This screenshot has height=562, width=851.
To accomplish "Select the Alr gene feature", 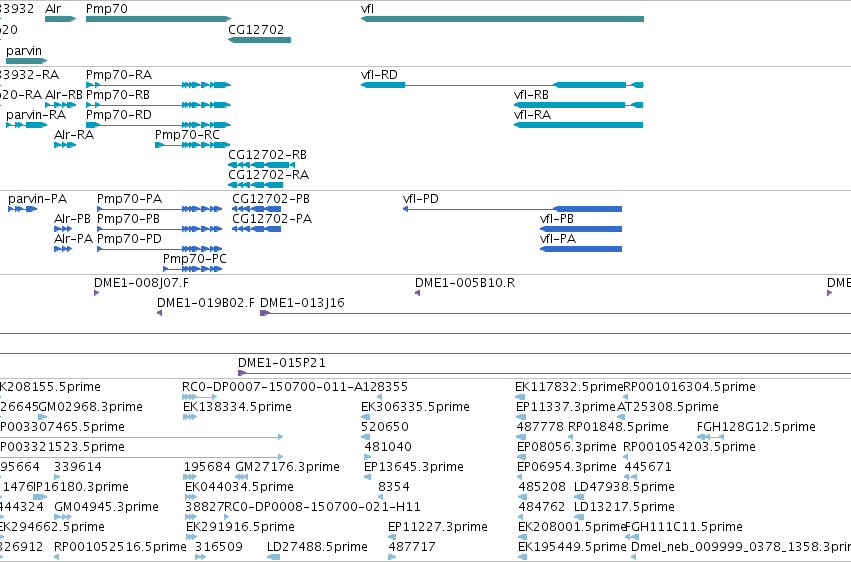I will [x=60, y=19].
